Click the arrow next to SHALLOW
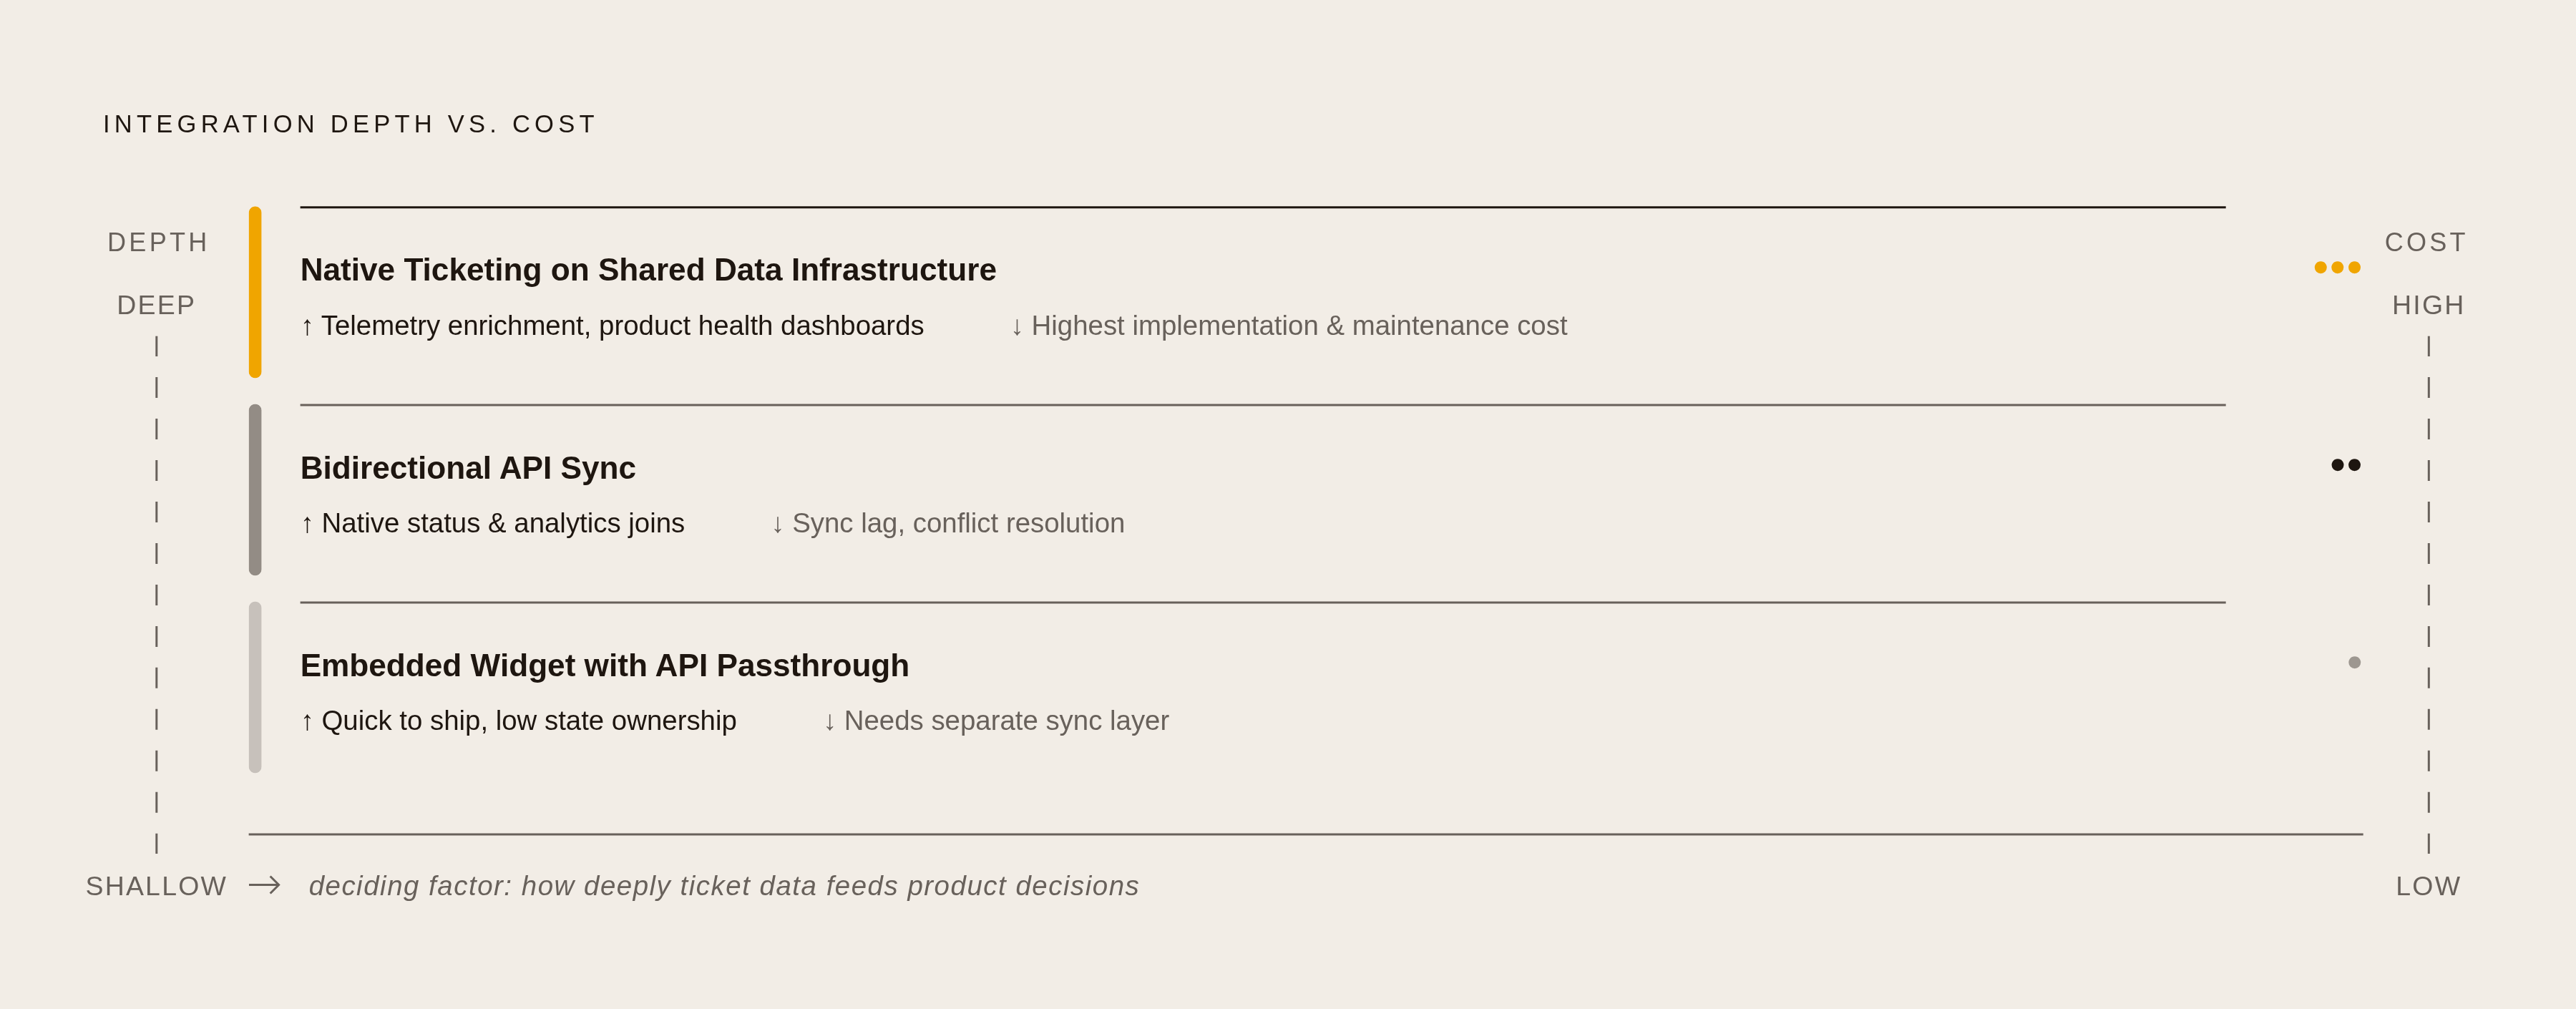This screenshot has width=2576, height=1009. [265, 885]
